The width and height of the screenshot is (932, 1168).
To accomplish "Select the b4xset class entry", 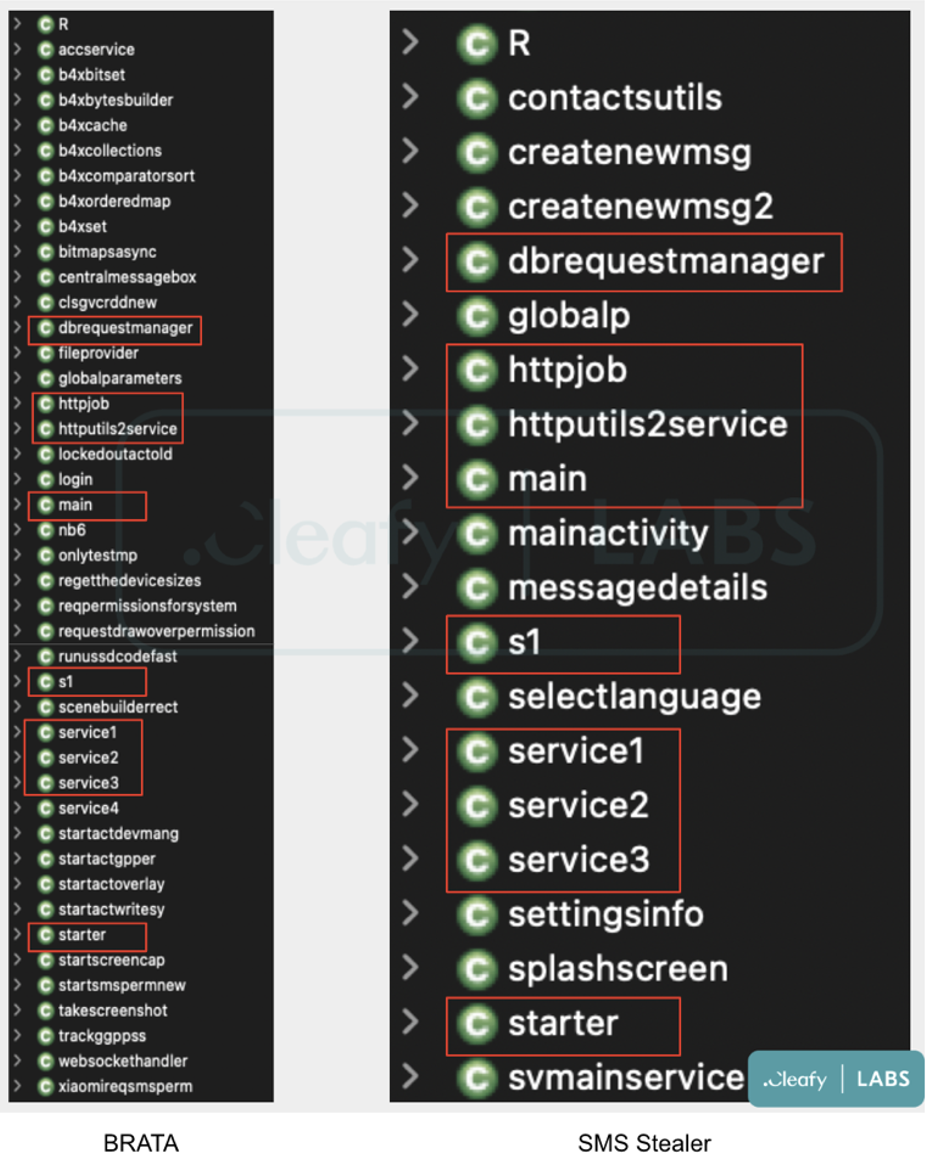I will (82, 226).
